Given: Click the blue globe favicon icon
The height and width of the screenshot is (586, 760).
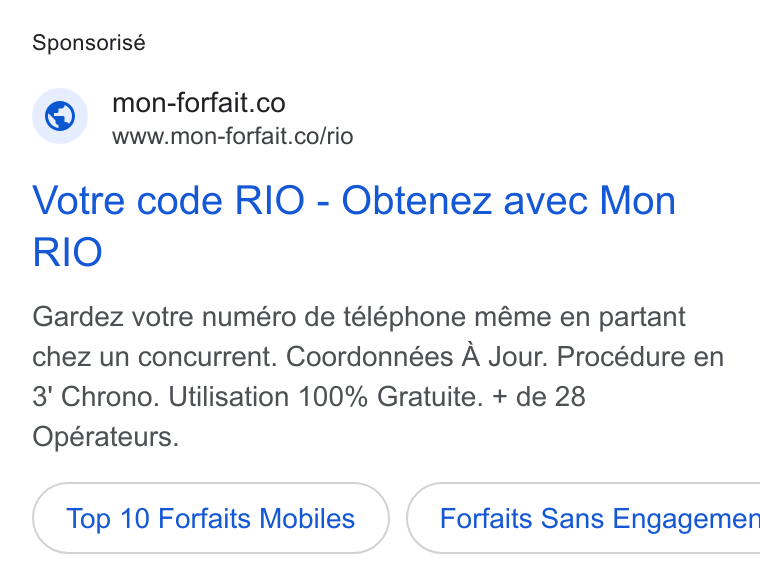Looking at the screenshot, I should click(x=60, y=116).
